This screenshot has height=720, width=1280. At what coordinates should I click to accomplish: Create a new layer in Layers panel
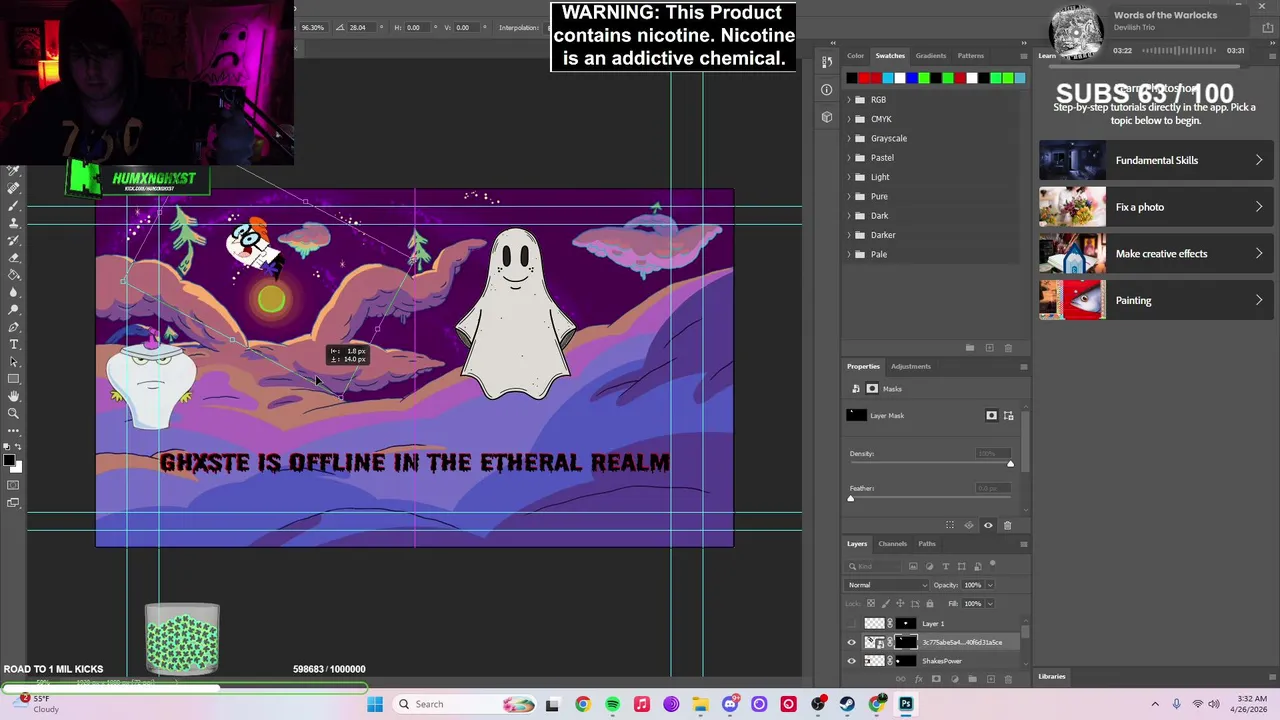pos(990,680)
